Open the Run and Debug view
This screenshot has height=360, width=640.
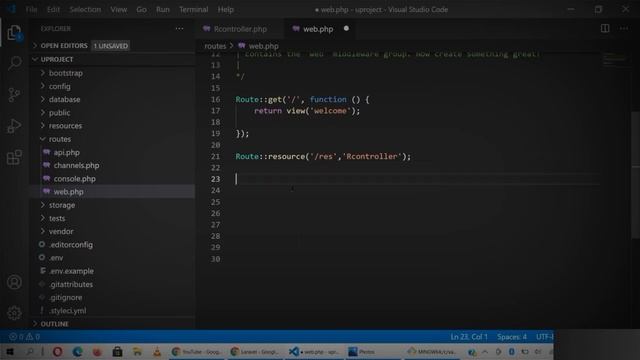[14, 126]
